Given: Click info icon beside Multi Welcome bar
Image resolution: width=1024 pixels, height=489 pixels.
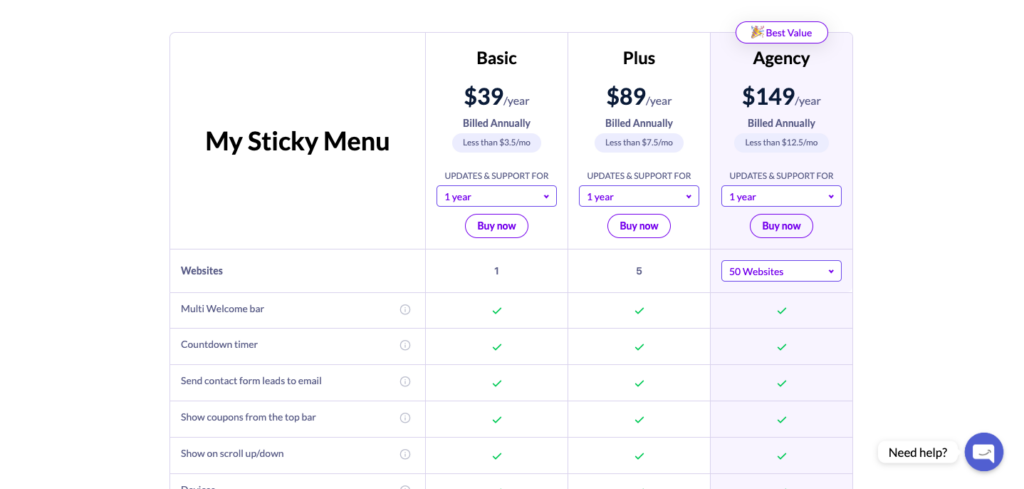Looking at the screenshot, I should click(405, 309).
